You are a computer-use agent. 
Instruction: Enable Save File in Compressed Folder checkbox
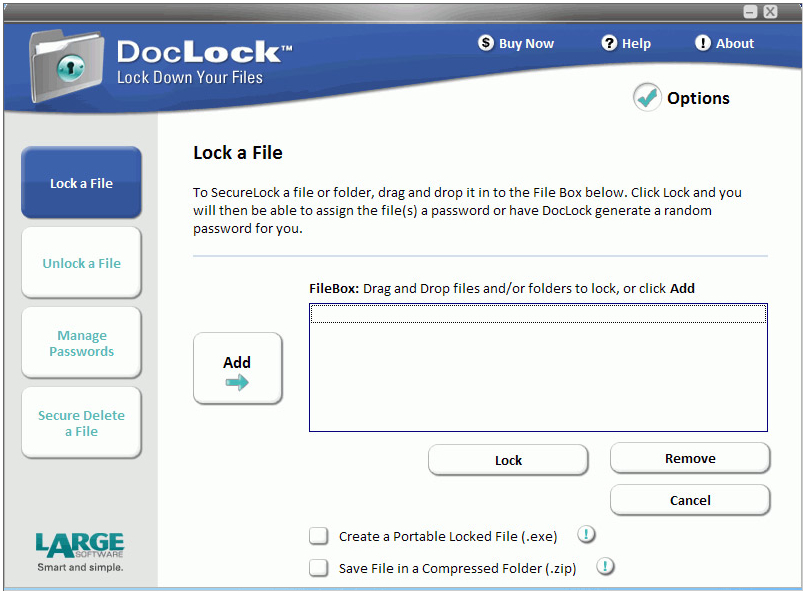tap(319, 568)
